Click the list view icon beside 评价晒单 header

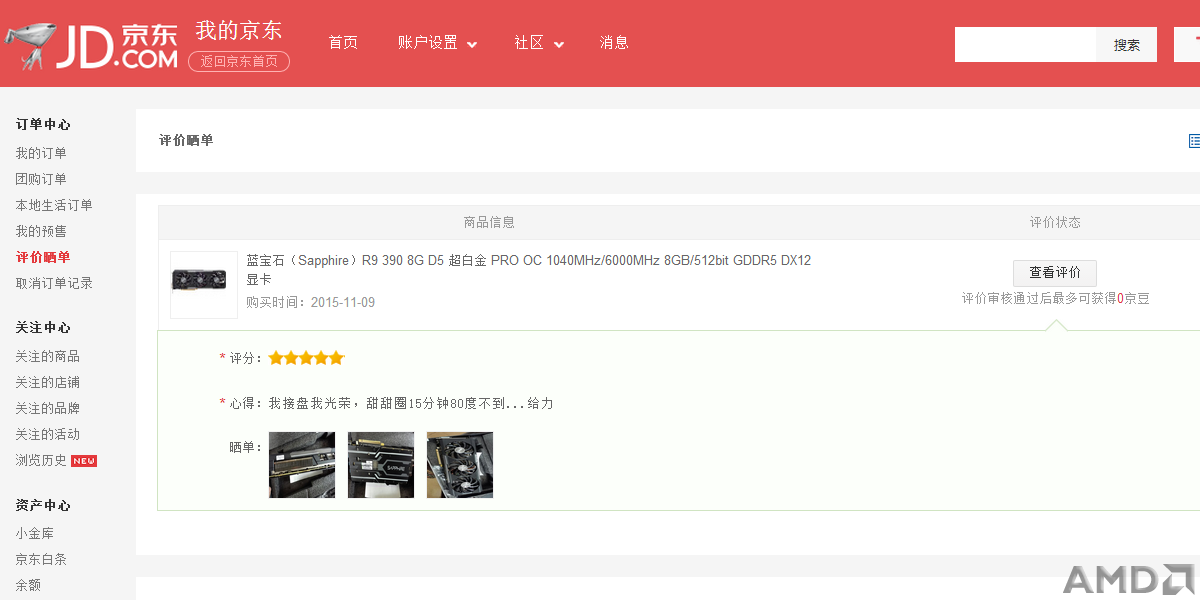click(1194, 141)
